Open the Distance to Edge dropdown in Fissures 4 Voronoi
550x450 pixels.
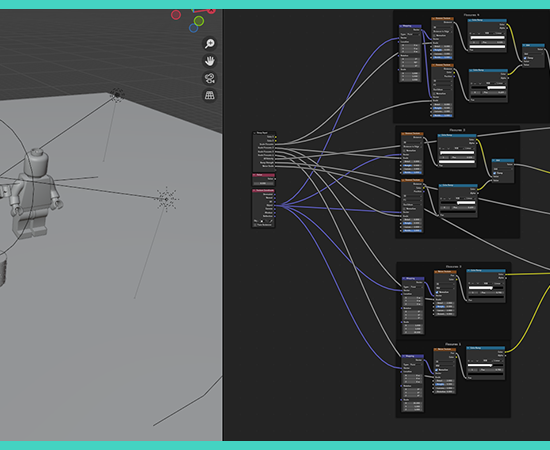coord(442,32)
